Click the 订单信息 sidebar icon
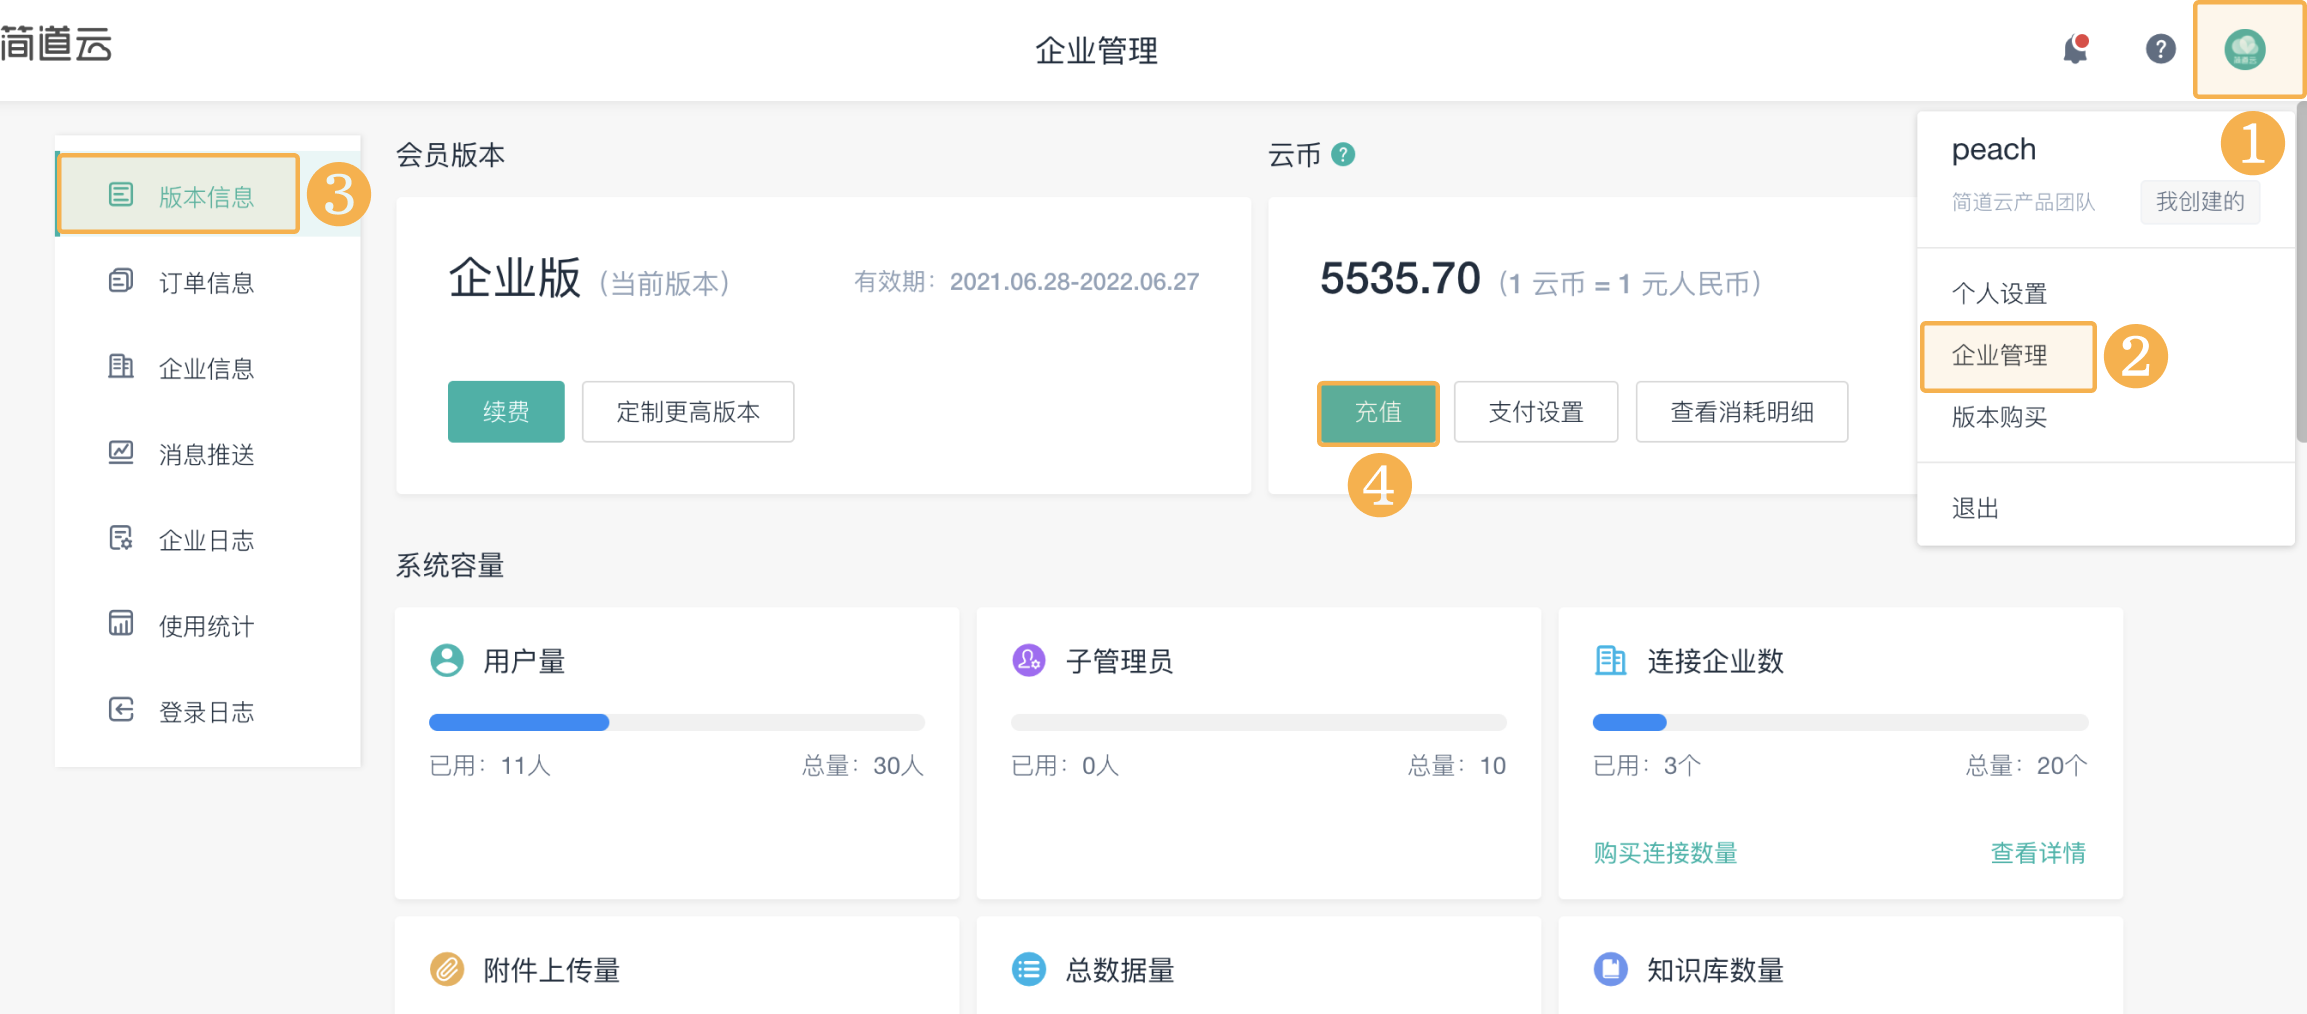The height and width of the screenshot is (1014, 2307). 120,281
